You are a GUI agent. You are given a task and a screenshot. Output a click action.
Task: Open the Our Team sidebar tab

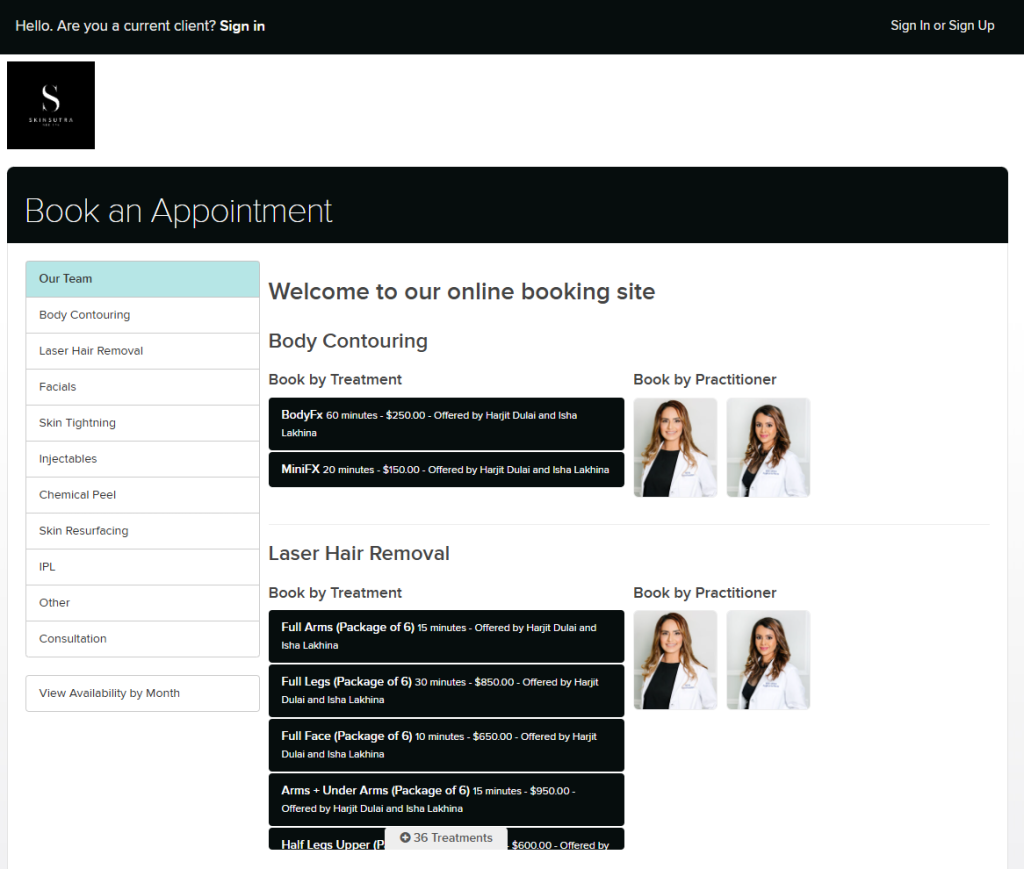pos(142,279)
